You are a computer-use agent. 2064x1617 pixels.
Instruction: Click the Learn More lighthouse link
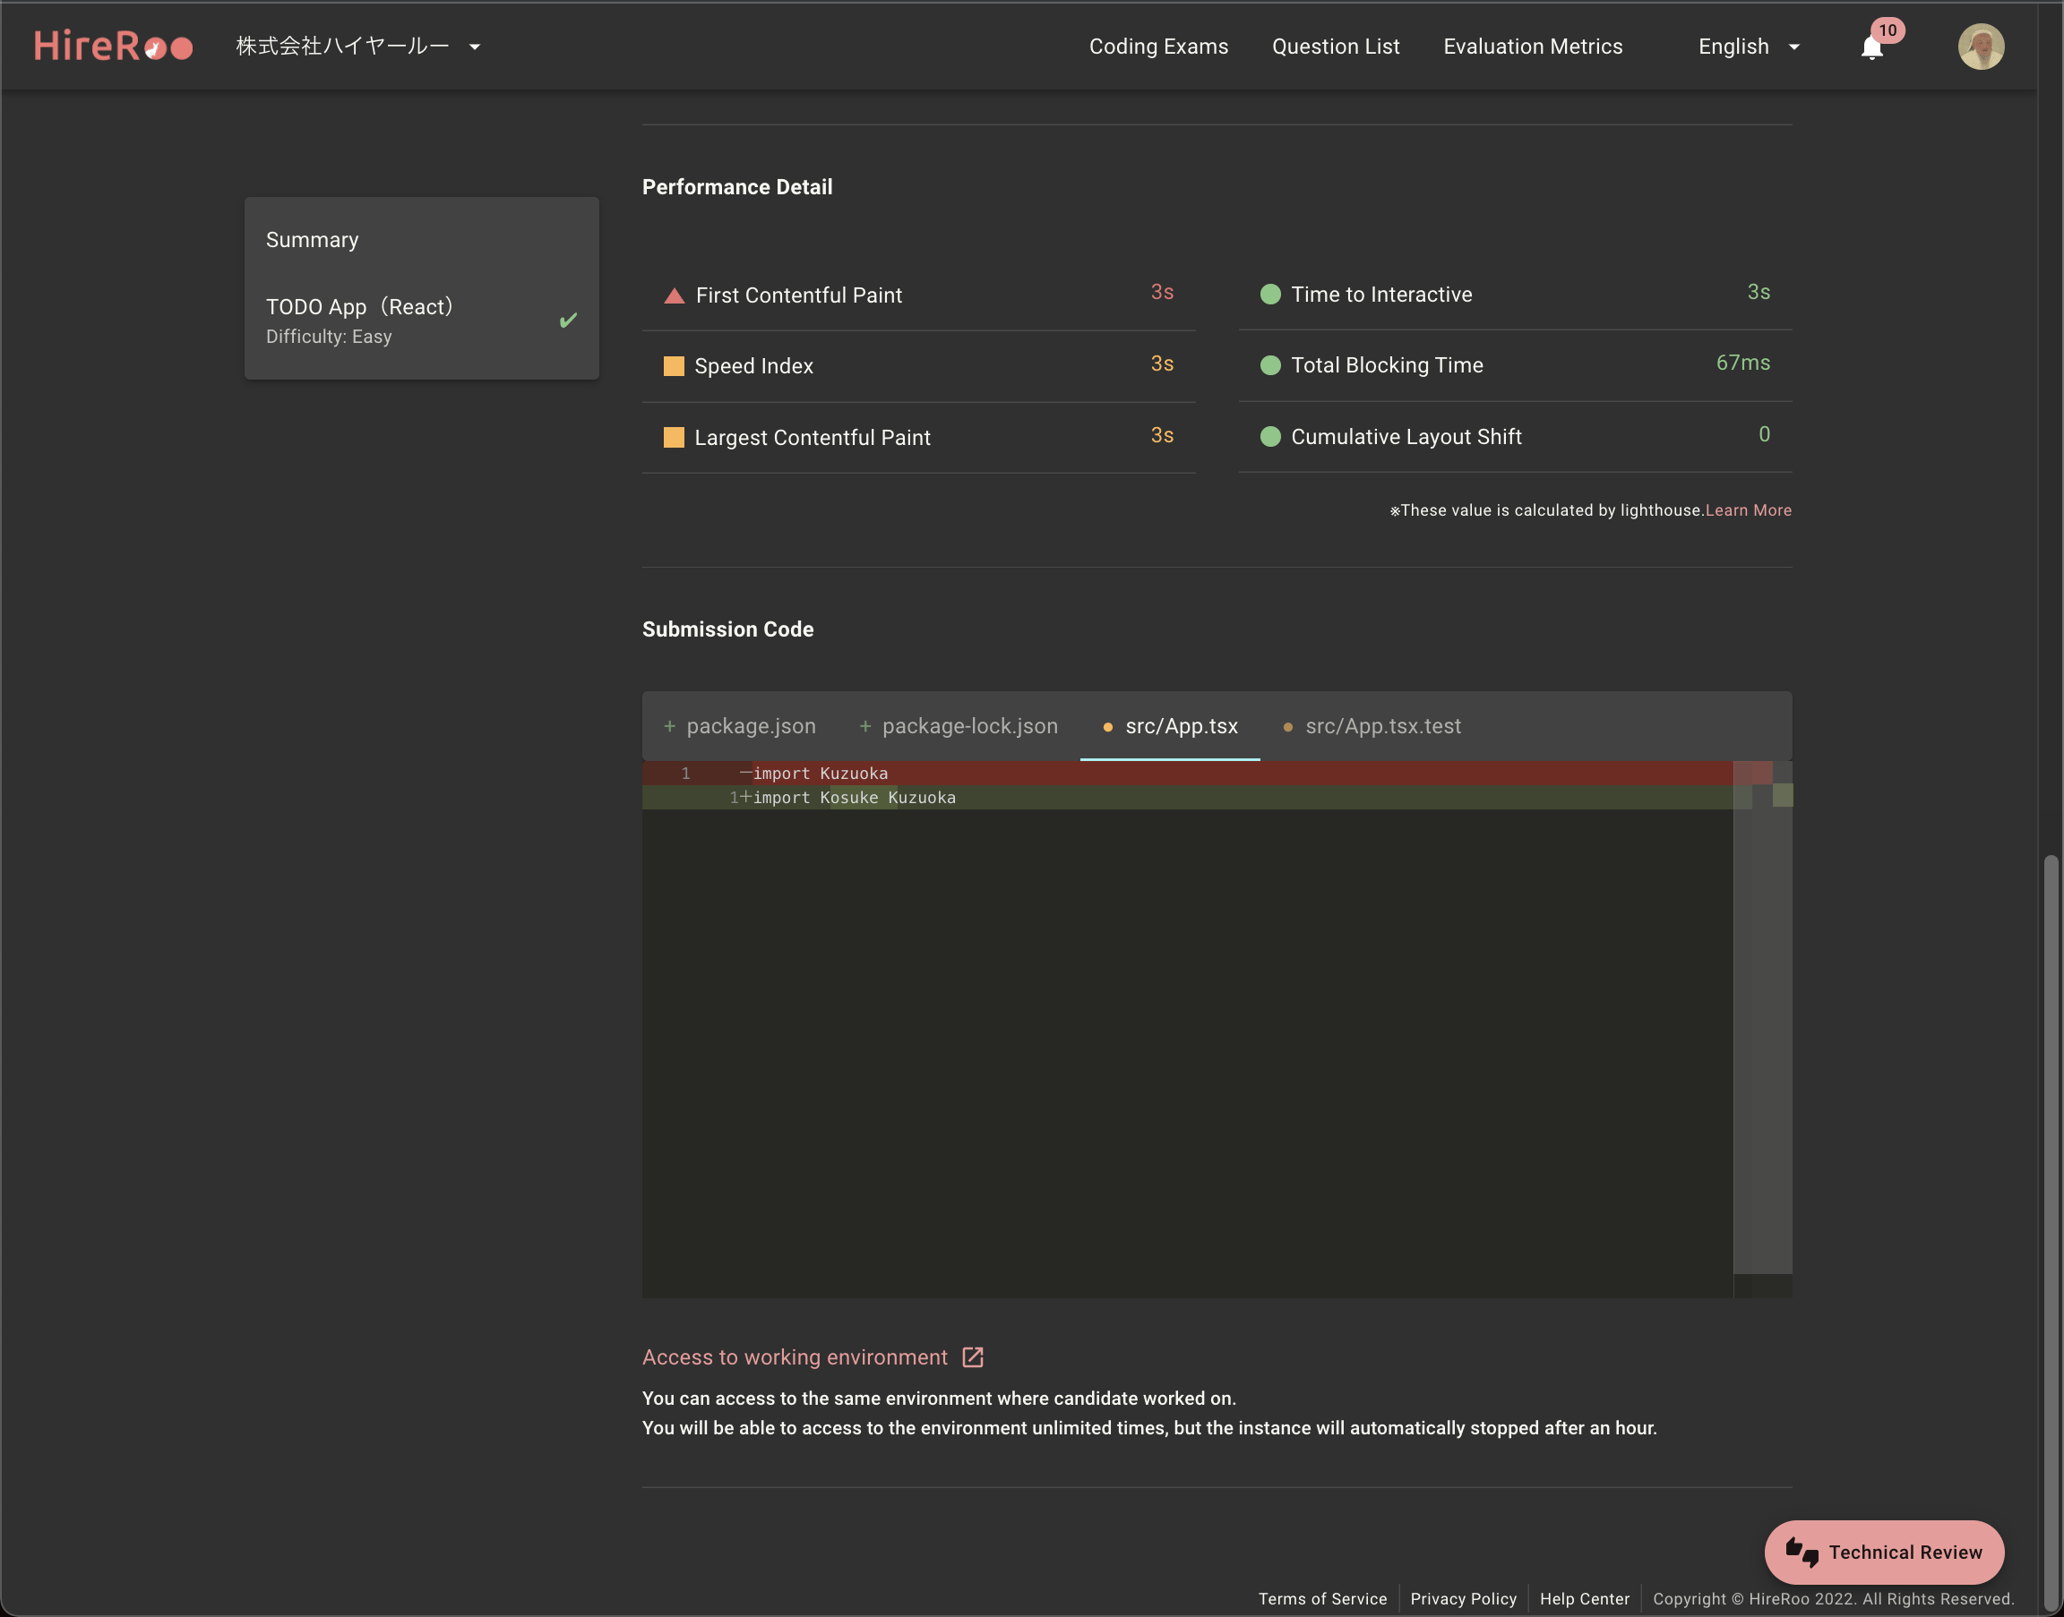1747,510
